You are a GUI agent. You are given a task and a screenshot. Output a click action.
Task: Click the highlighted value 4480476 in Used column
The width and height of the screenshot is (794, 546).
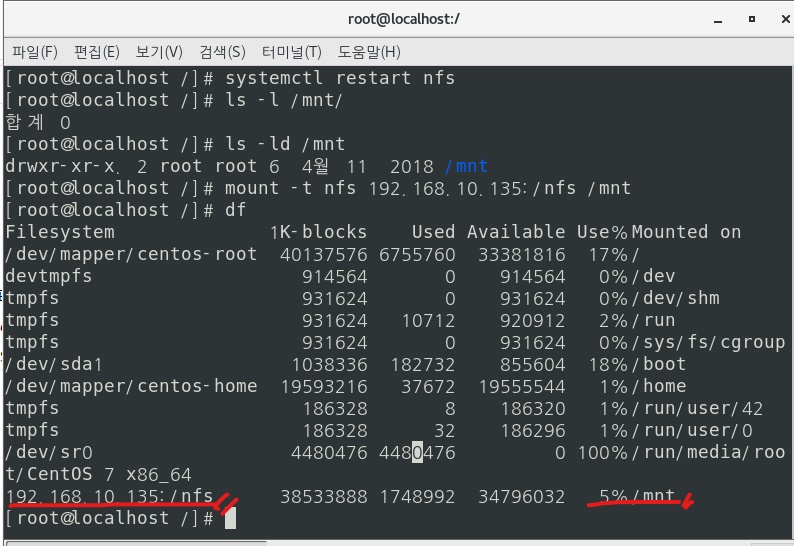point(417,453)
